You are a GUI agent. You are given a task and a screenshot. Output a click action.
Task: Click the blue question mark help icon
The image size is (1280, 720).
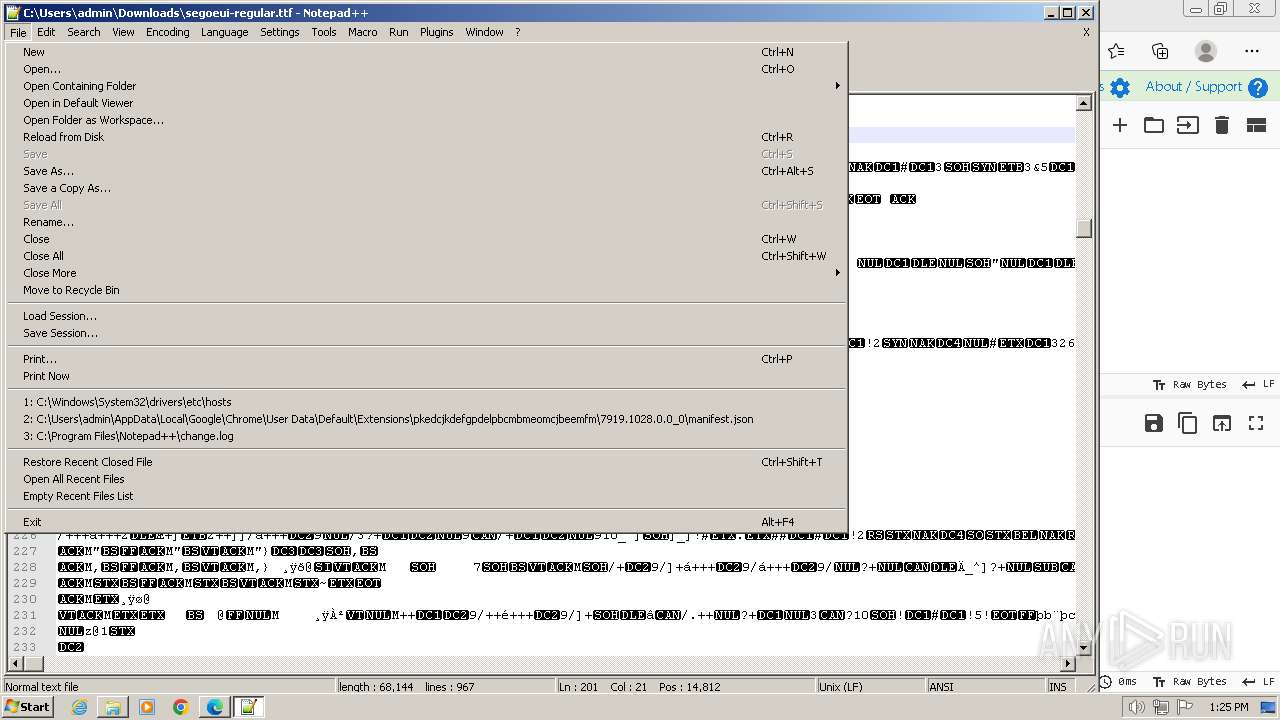pyautogui.click(x=1258, y=88)
